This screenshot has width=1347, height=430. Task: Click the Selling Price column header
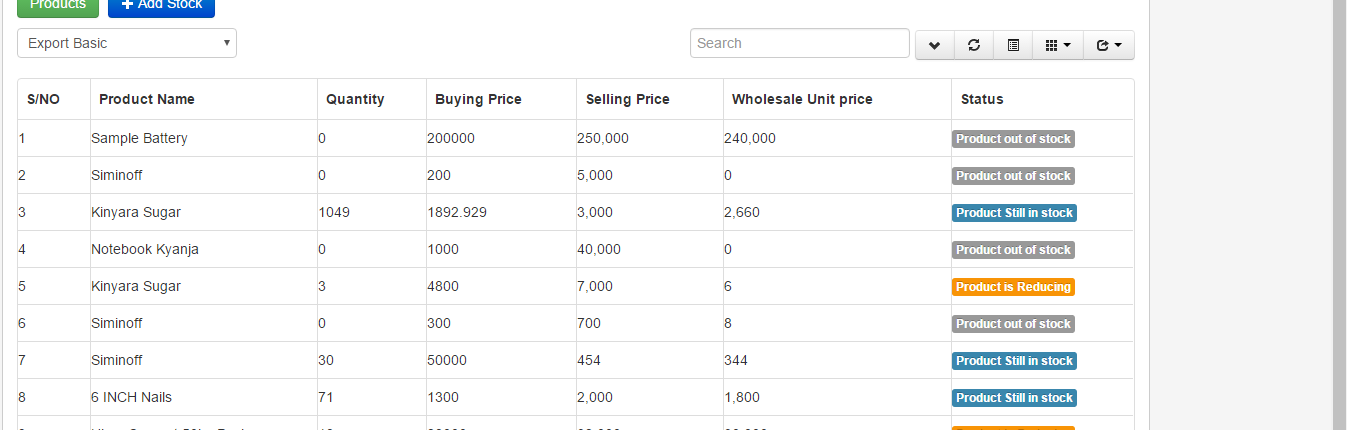(627, 99)
